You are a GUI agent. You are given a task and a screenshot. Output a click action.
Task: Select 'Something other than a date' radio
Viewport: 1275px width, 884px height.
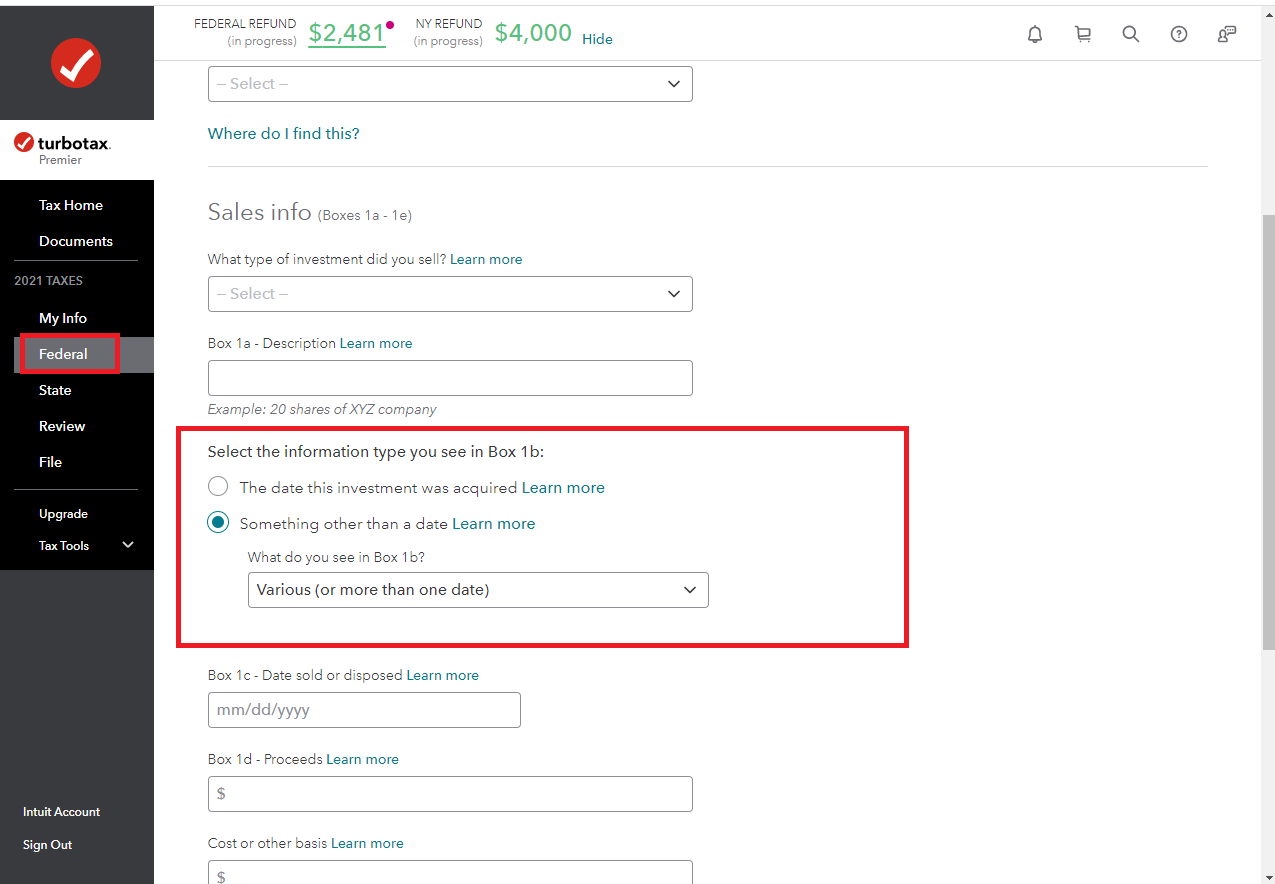(218, 524)
